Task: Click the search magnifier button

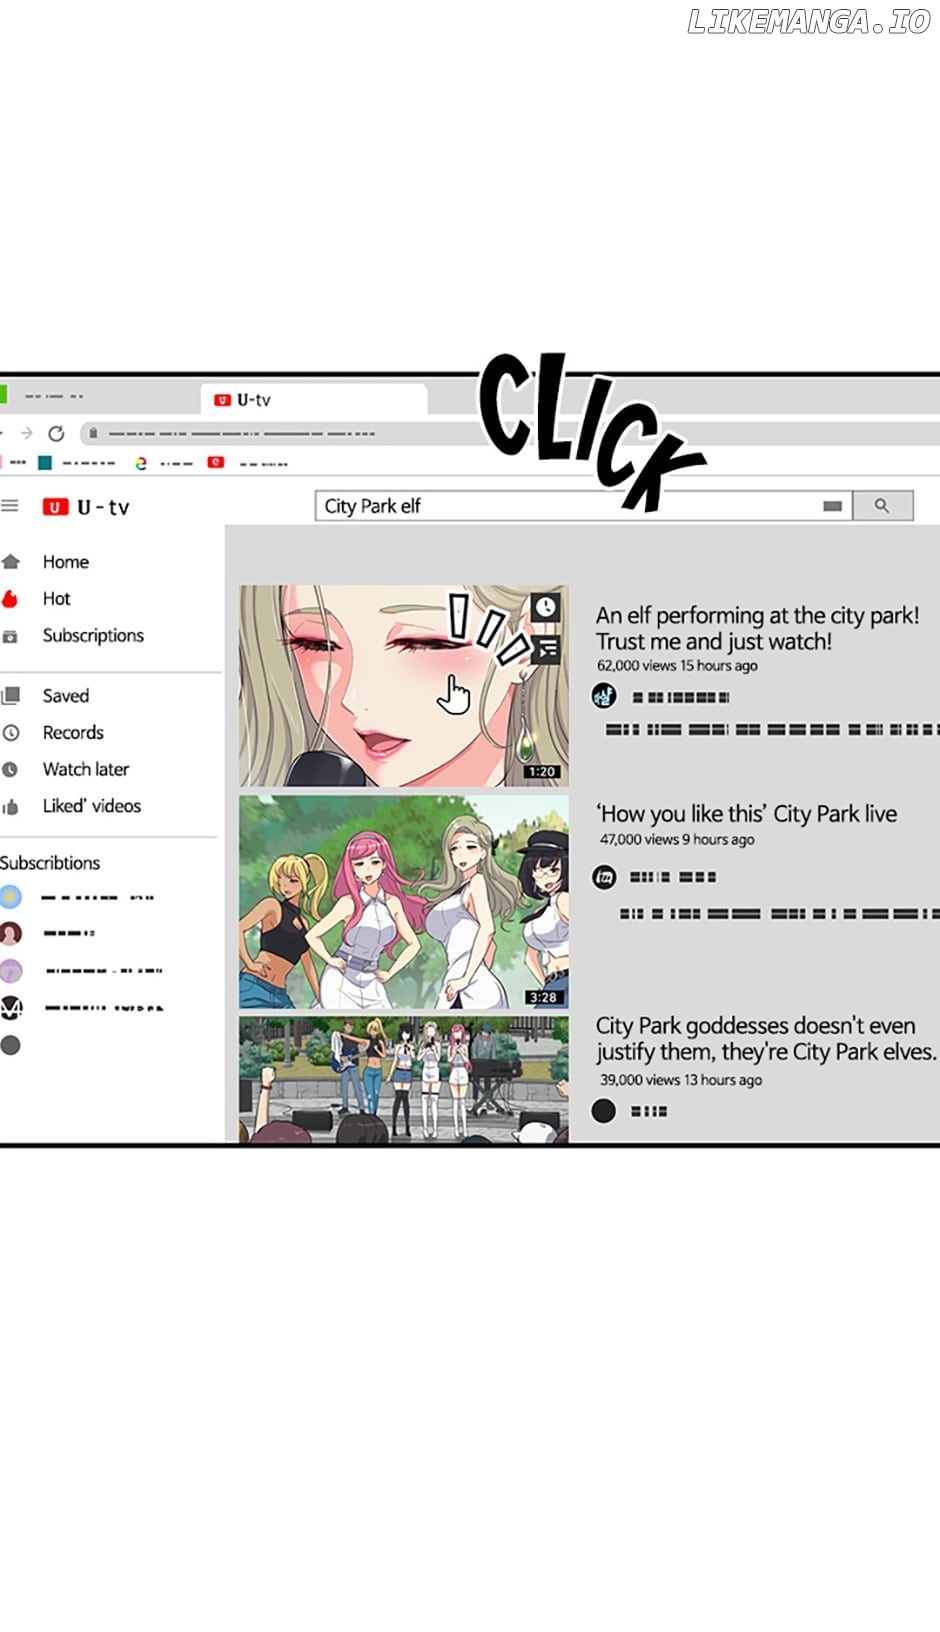Action: [883, 506]
